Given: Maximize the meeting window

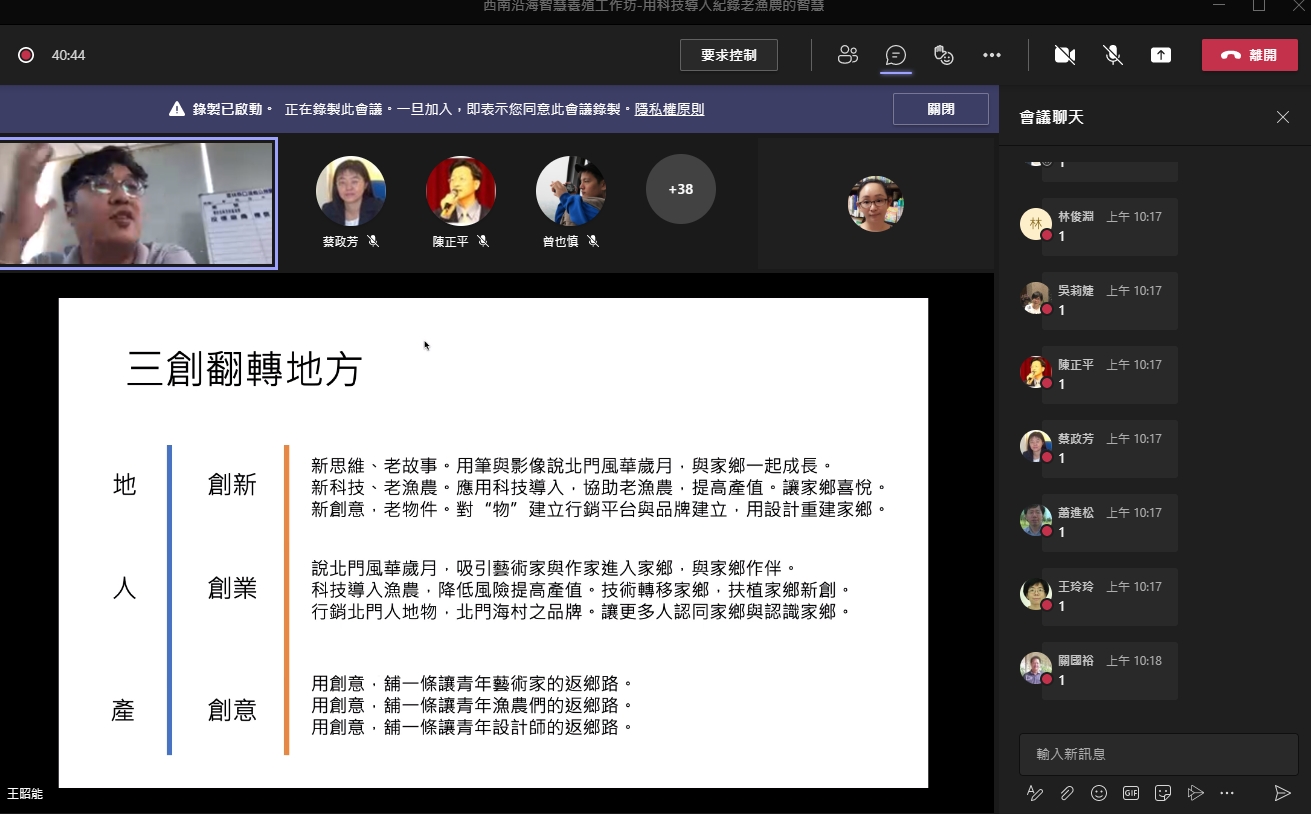Looking at the screenshot, I should 1259,6.
